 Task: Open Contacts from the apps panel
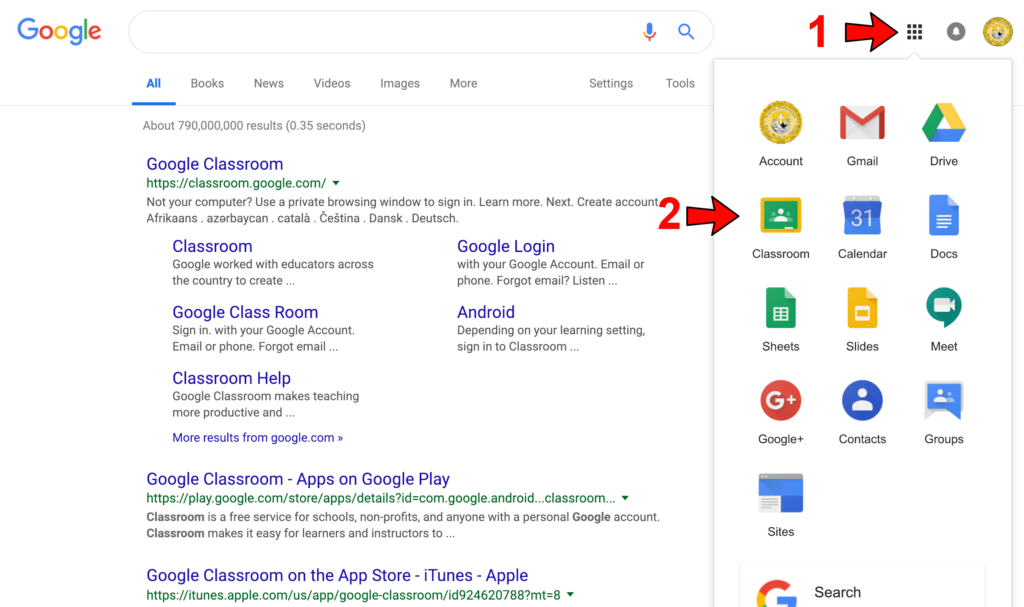click(x=862, y=412)
